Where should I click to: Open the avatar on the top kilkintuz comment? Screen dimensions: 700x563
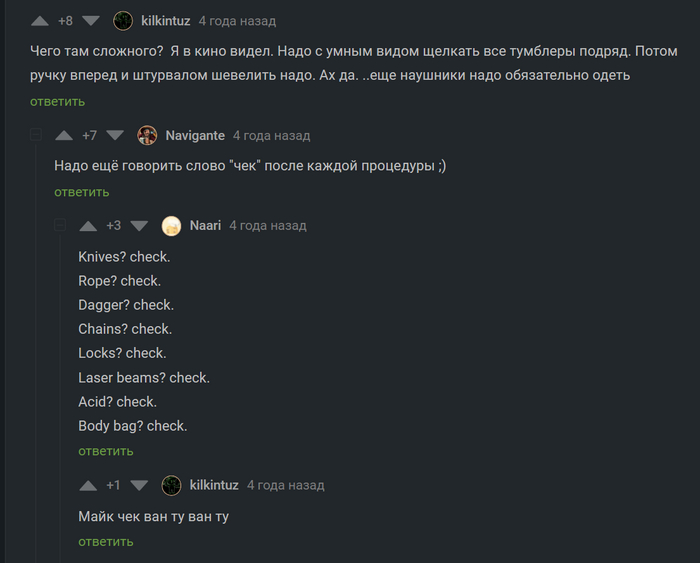point(123,21)
